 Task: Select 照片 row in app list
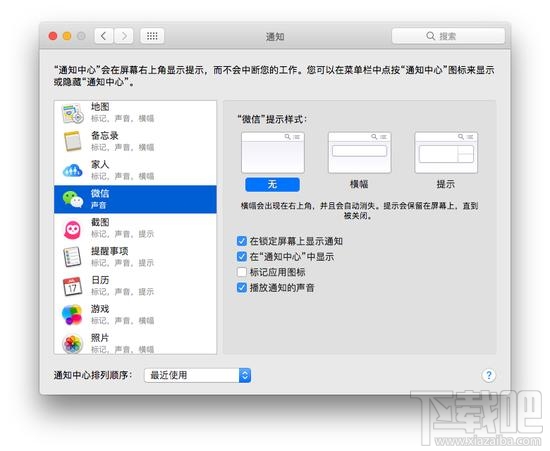coord(135,343)
